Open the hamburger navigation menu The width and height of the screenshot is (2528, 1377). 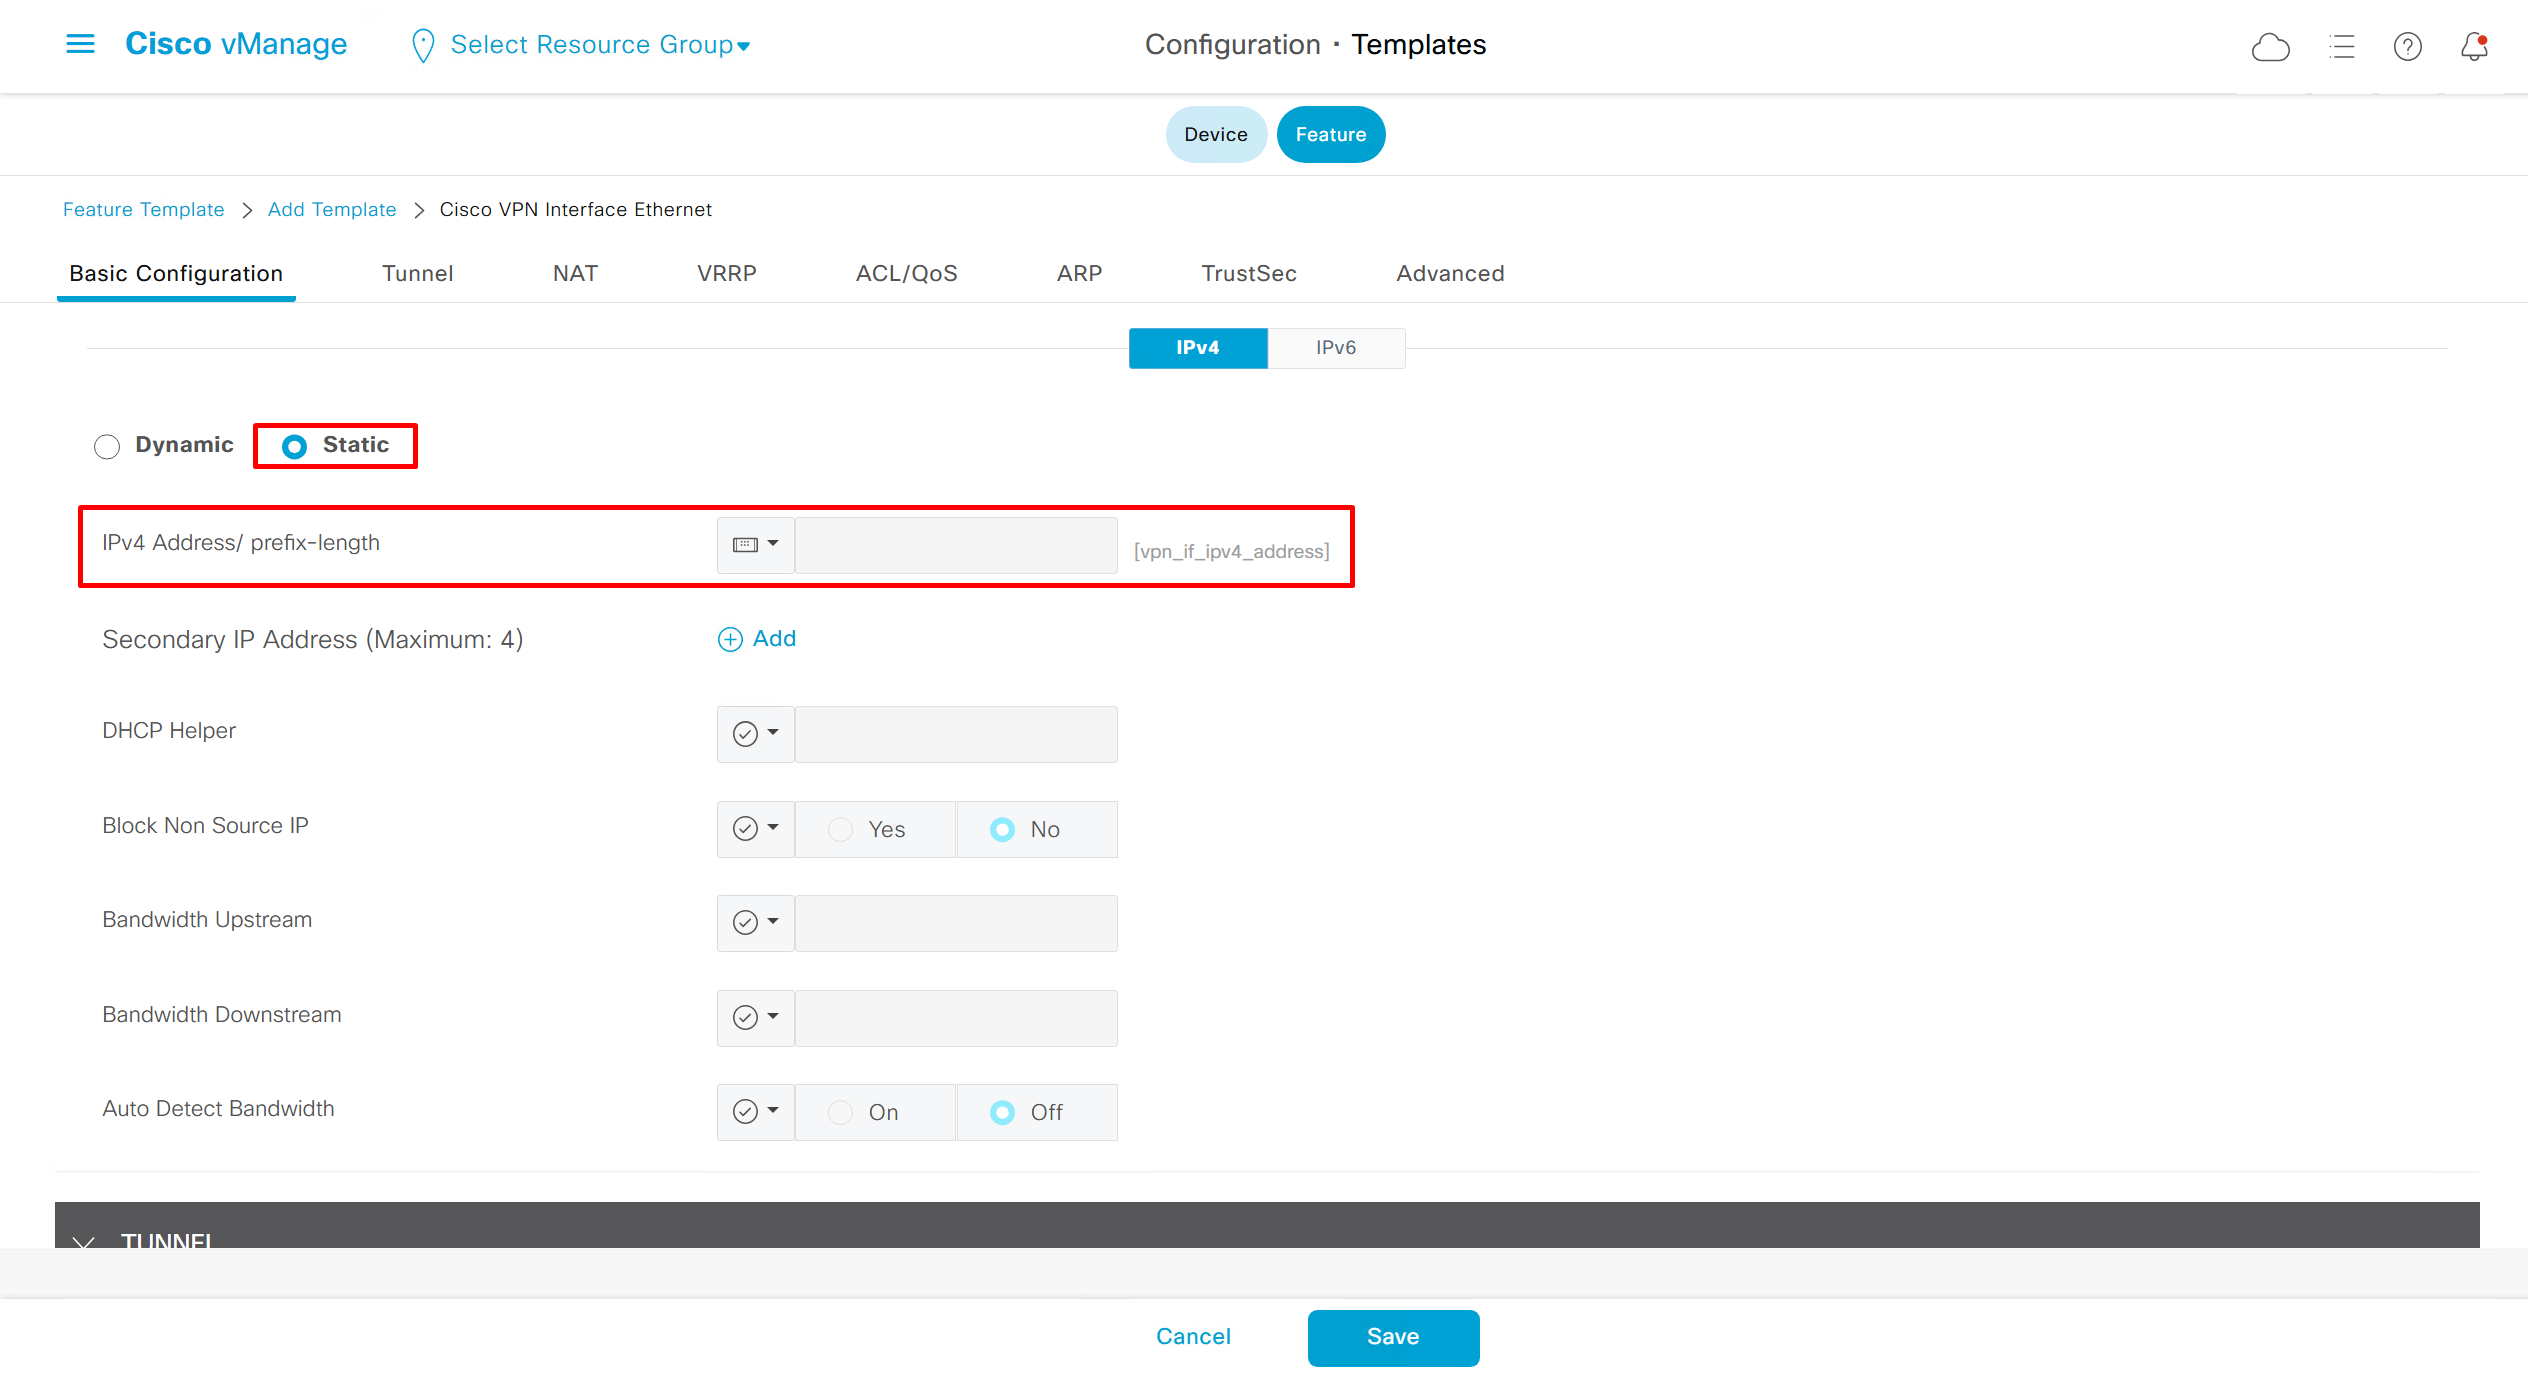(x=80, y=44)
